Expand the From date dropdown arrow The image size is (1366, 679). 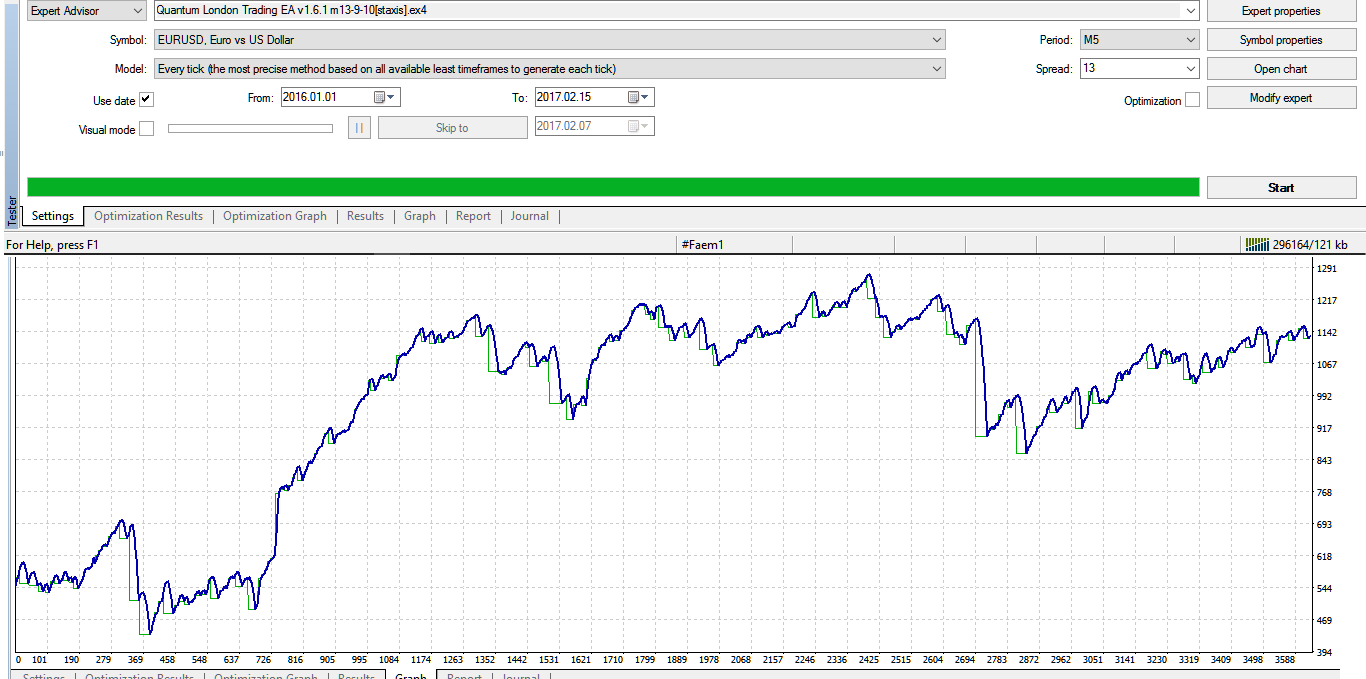(392, 98)
